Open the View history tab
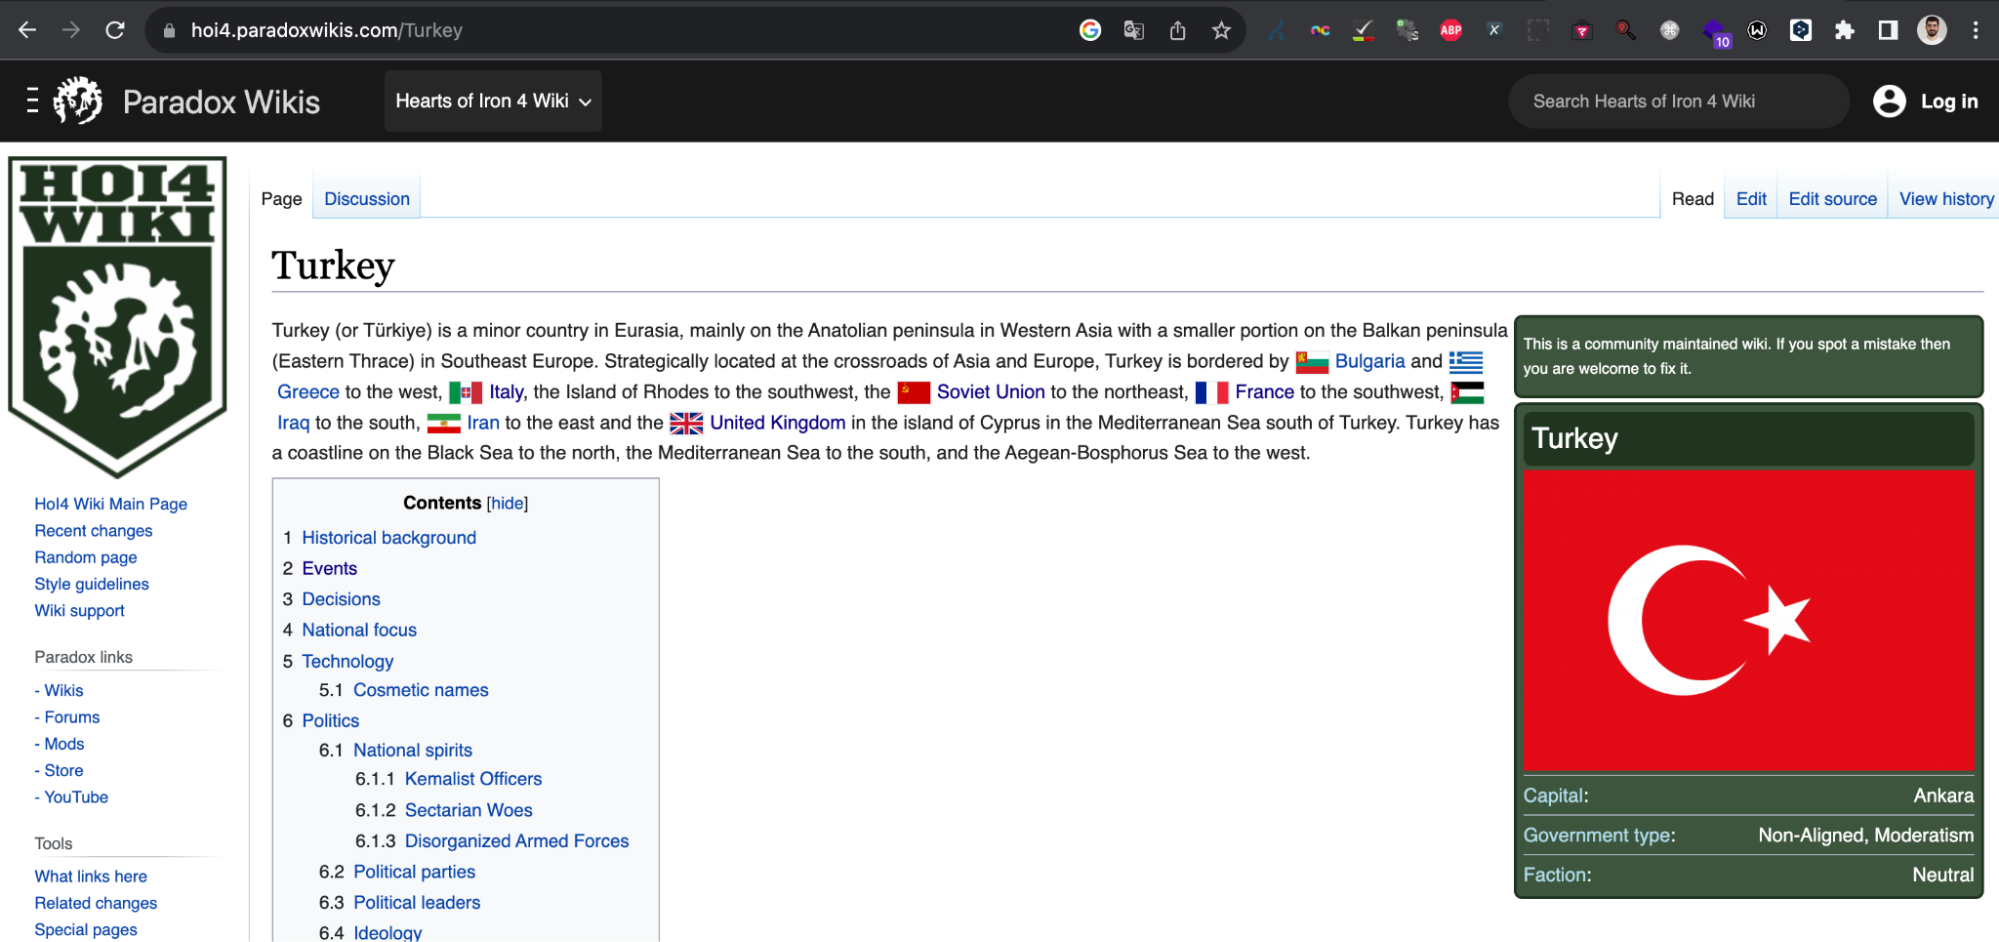This screenshot has height=942, width=1999. click(x=1946, y=199)
